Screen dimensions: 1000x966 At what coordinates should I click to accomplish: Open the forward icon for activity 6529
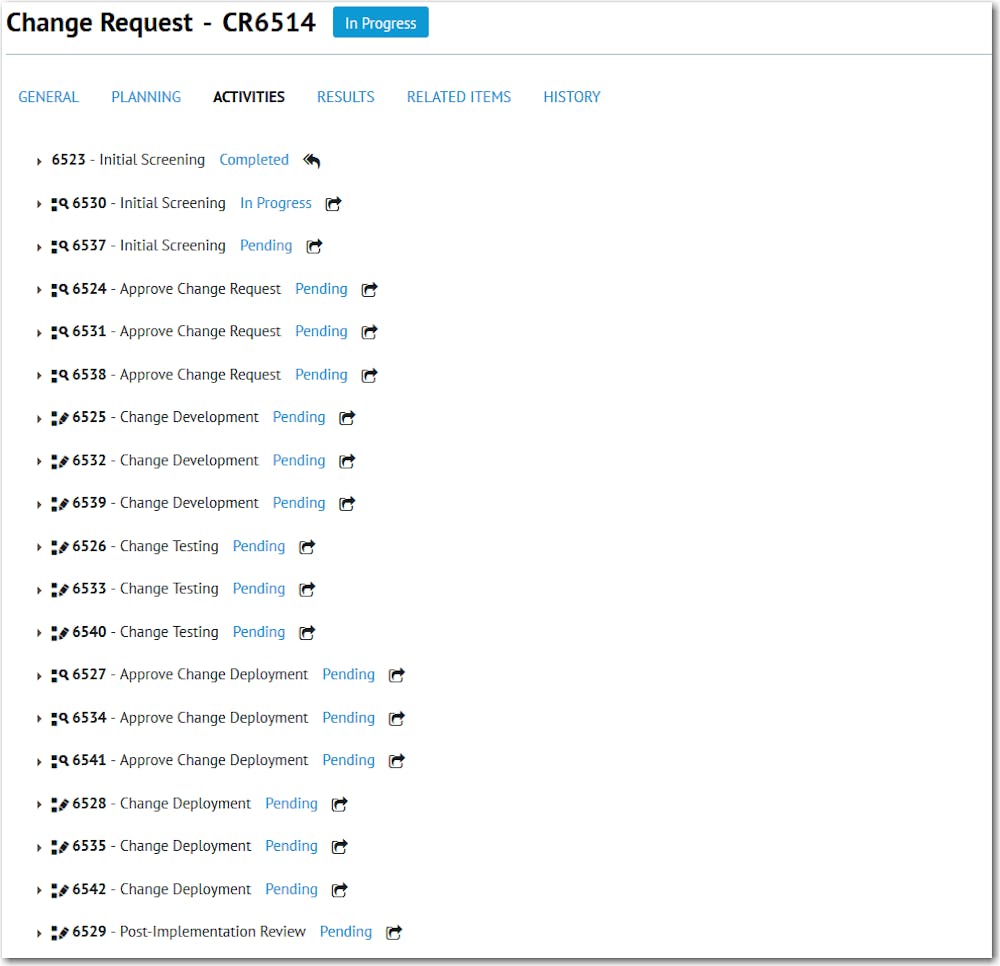click(x=393, y=931)
